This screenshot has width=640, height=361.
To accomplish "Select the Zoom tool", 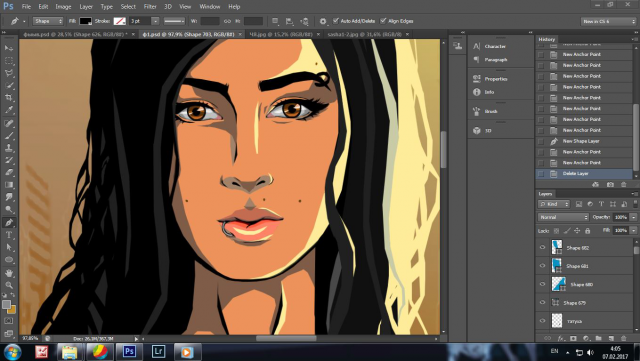I will point(9,285).
